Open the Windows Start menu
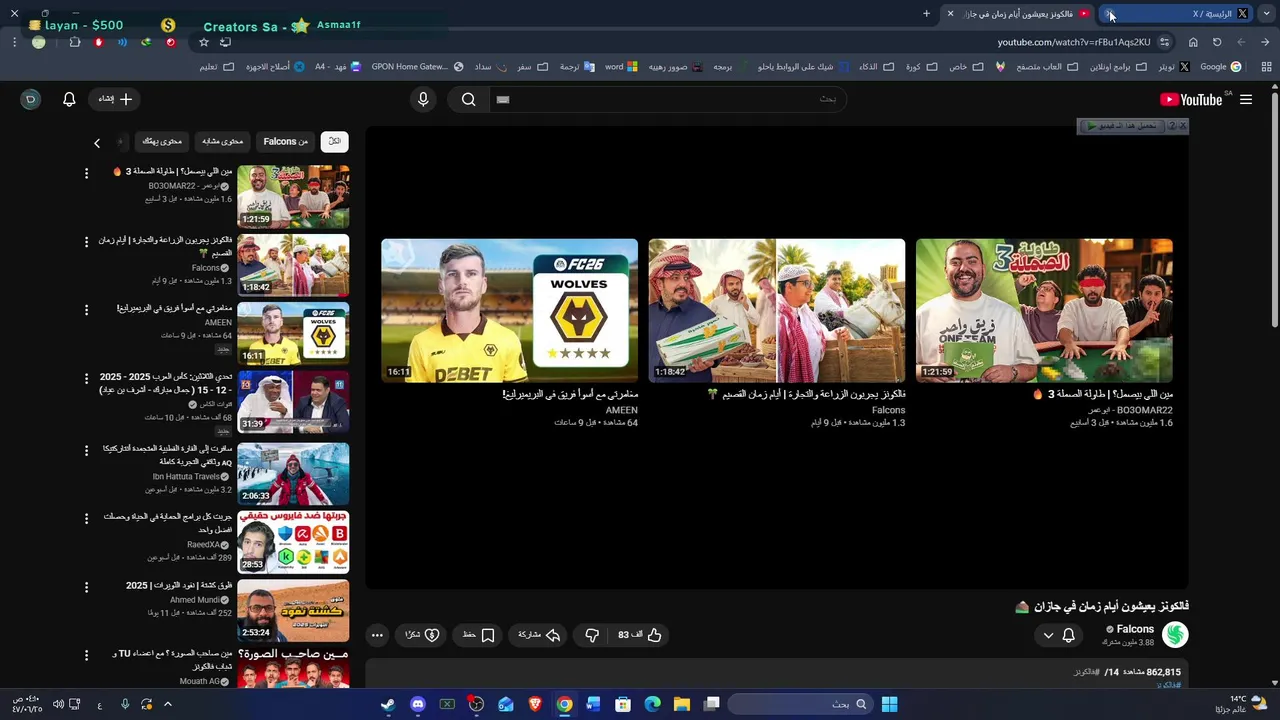 pyautogui.click(x=889, y=704)
